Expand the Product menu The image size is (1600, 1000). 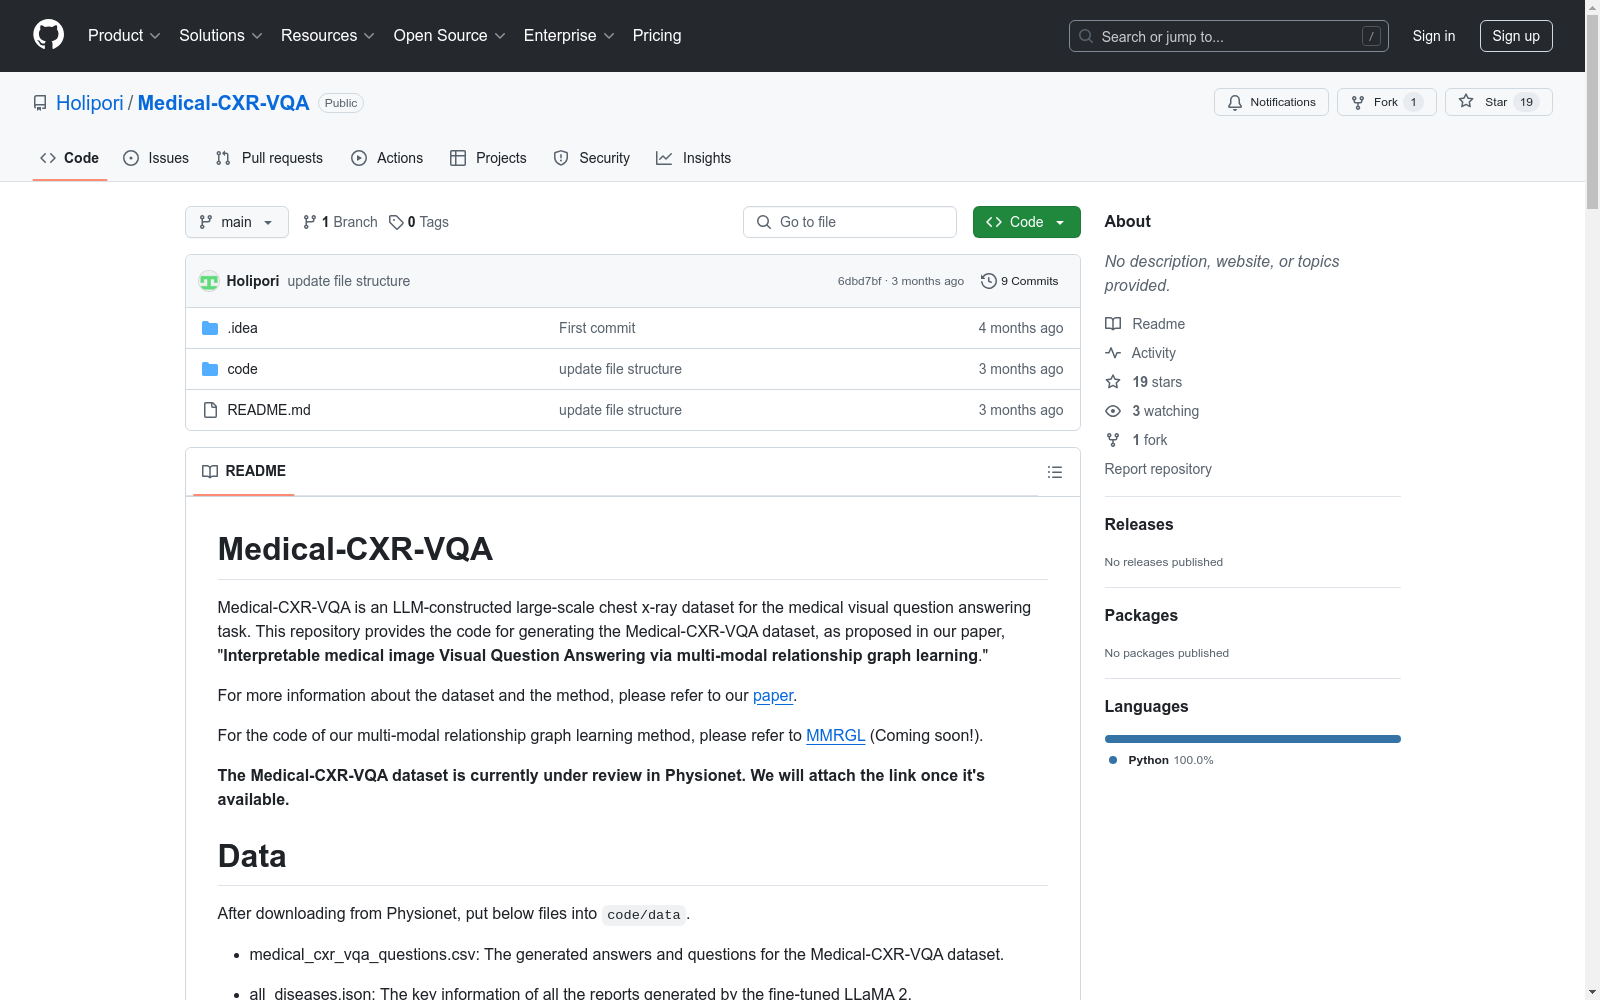(124, 36)
